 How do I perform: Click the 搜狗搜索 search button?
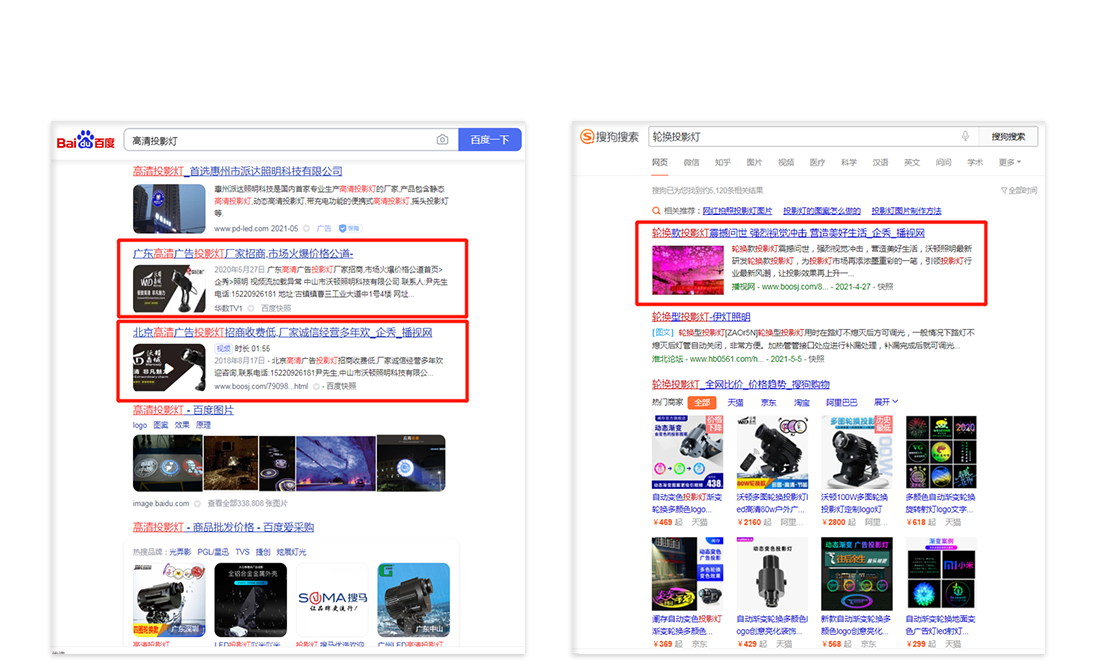click(x=1008, y=137)
